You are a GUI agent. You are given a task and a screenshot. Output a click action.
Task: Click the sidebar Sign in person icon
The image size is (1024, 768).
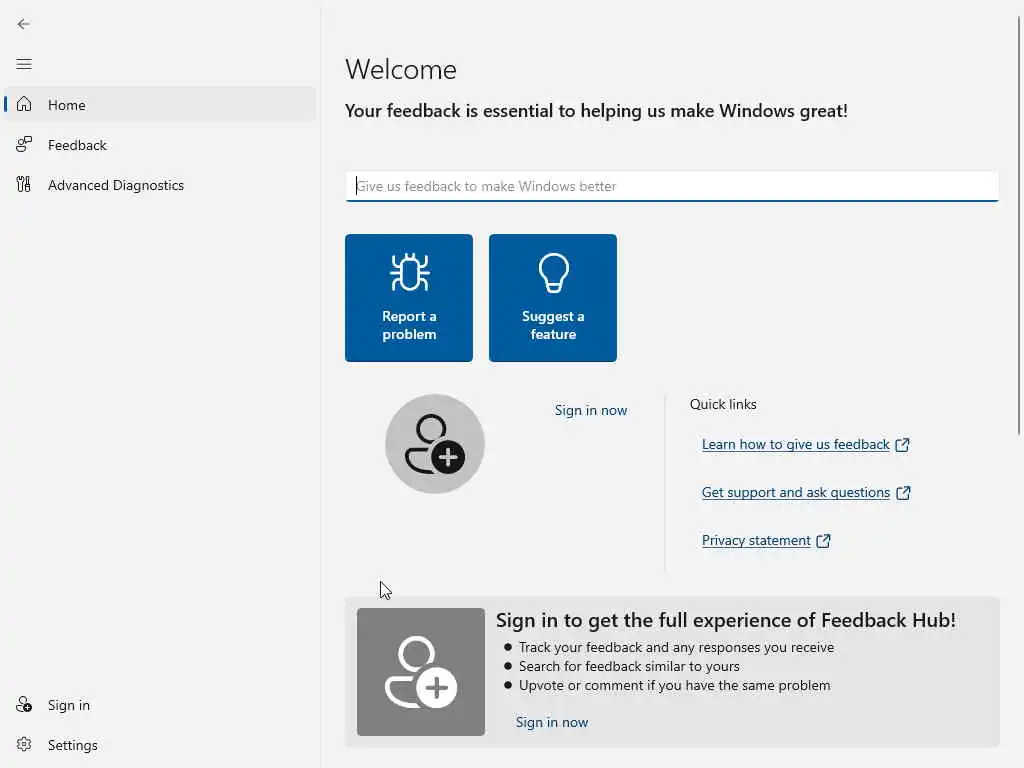pyautogui.click(x=24, y=705)
